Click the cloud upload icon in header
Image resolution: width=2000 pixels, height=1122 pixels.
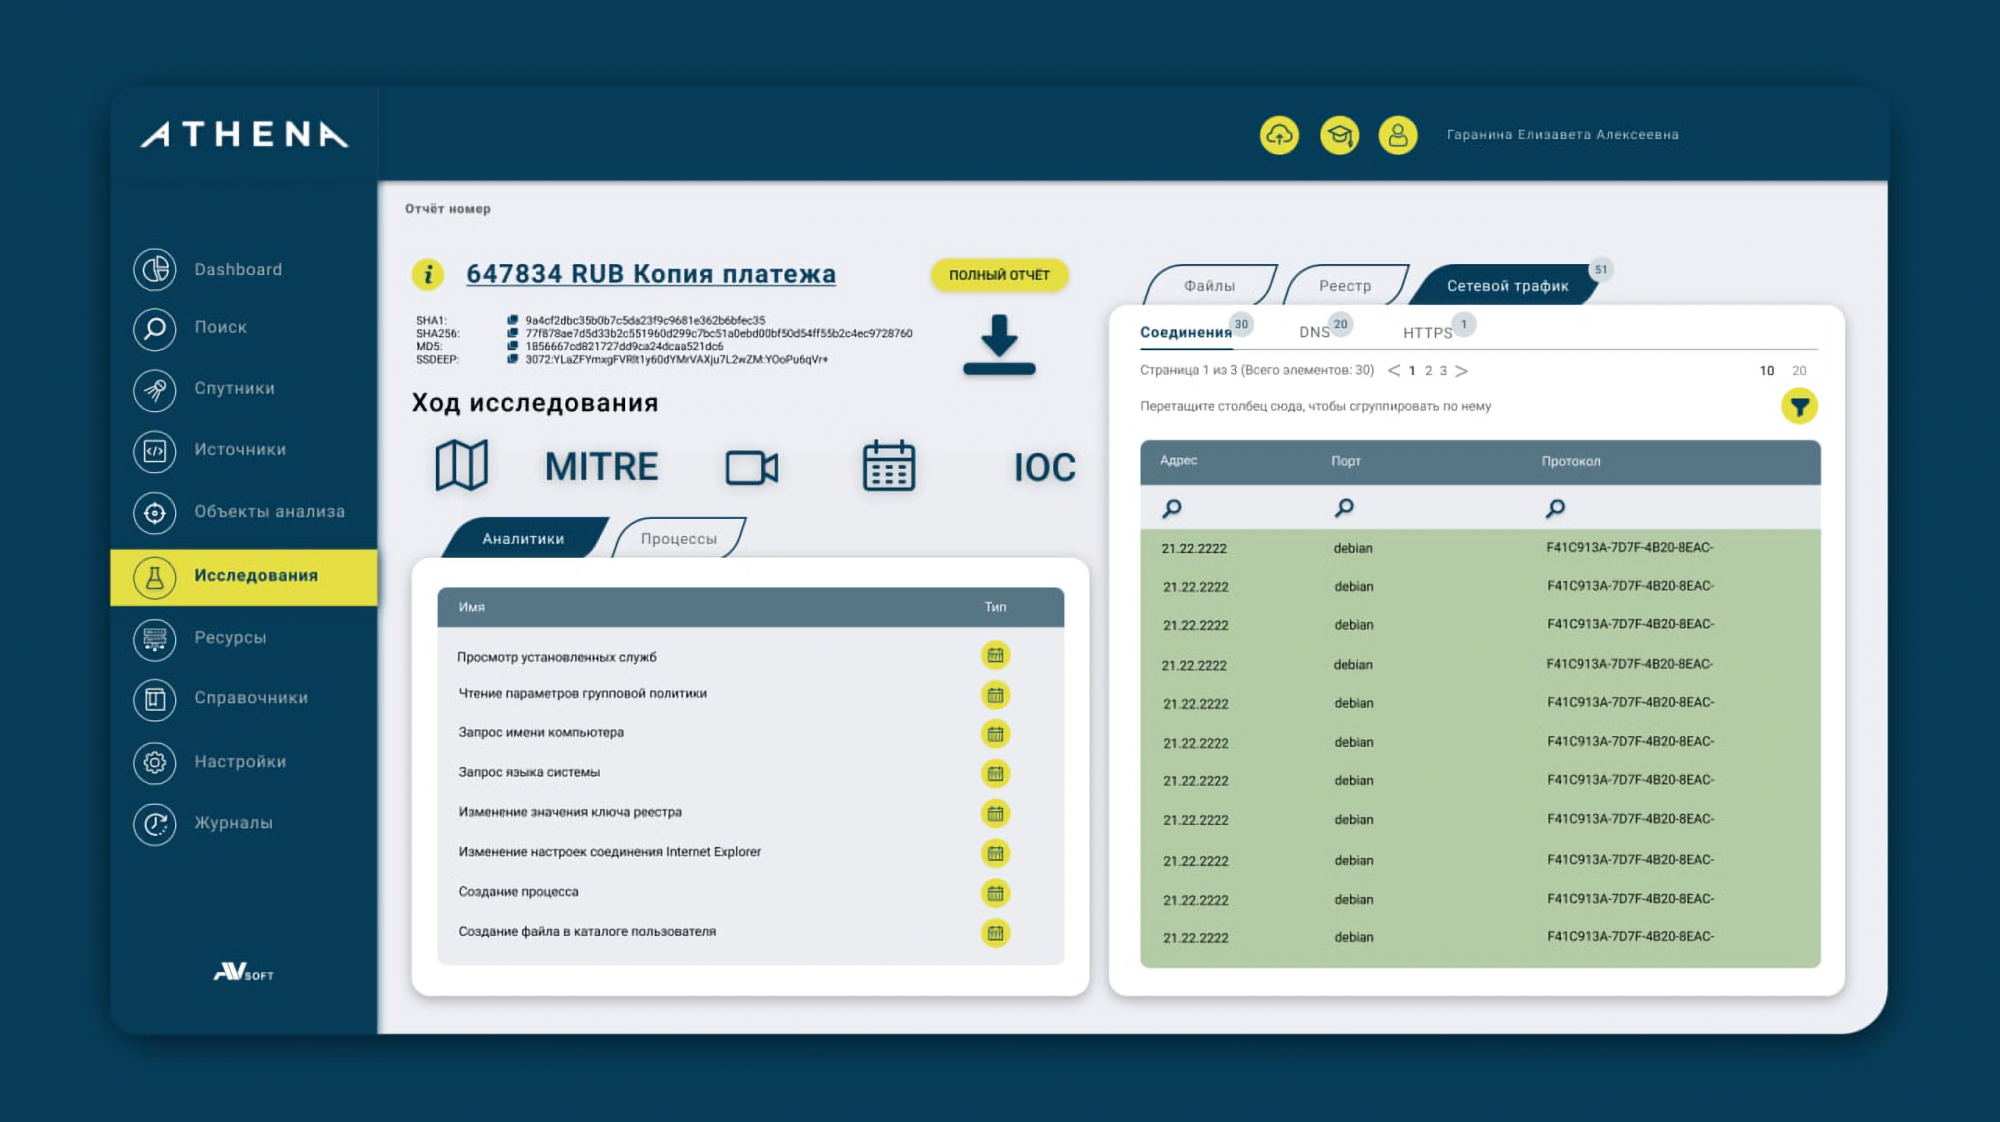click(1279, 135)
